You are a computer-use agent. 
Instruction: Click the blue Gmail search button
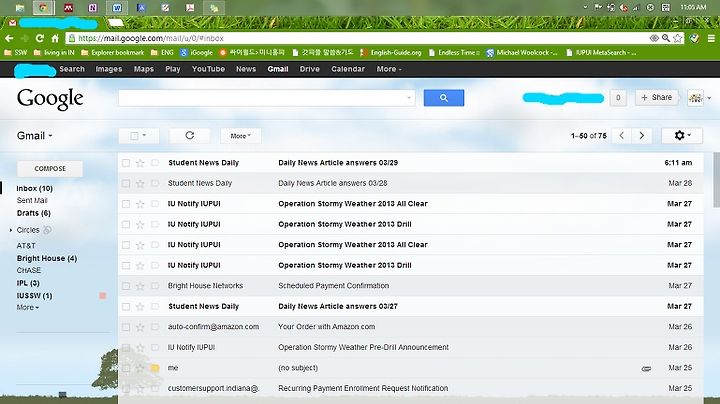pos(444,98)
